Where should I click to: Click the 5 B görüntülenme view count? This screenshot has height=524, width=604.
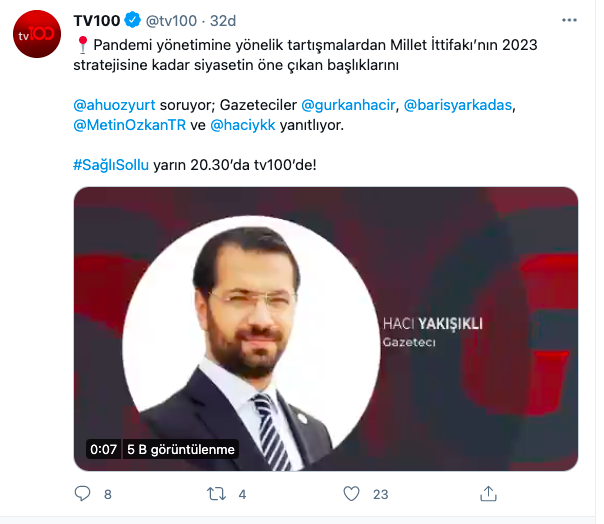[181, 449]
